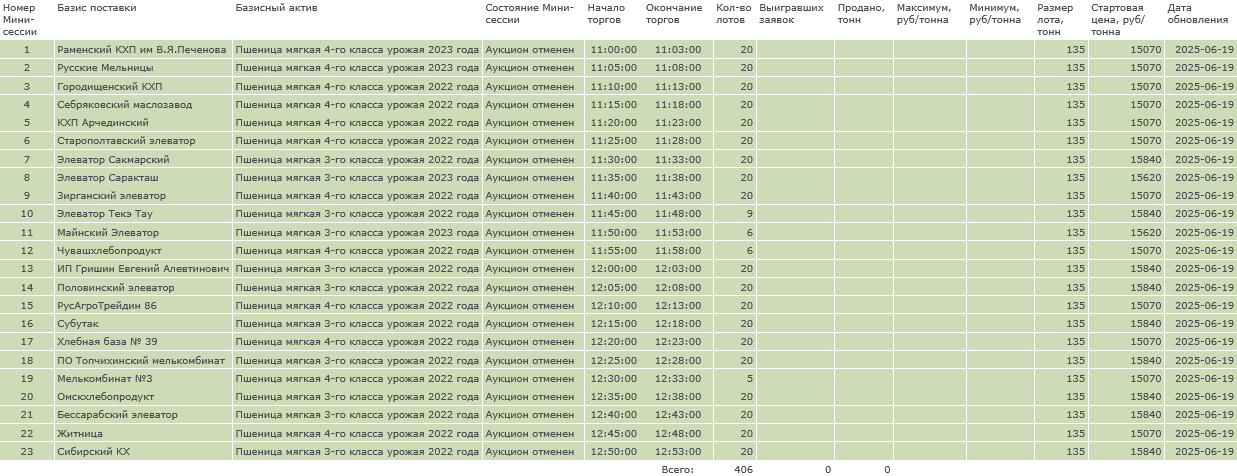Click end time 12:53:00 cell

(x=678, y=452)
